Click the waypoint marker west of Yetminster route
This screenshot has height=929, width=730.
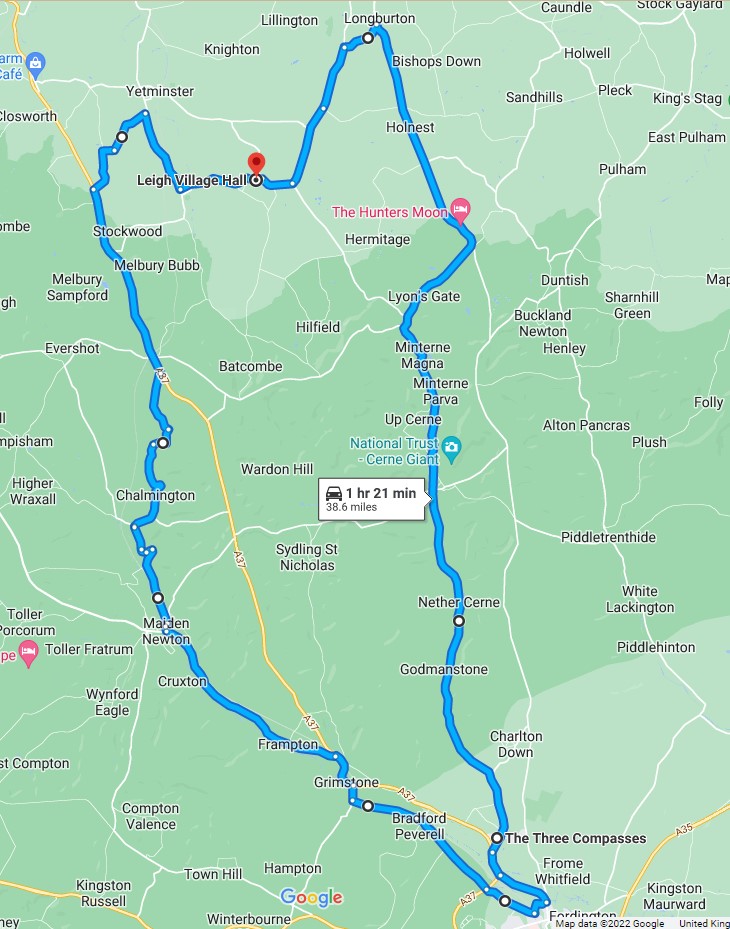click(121, 137)
